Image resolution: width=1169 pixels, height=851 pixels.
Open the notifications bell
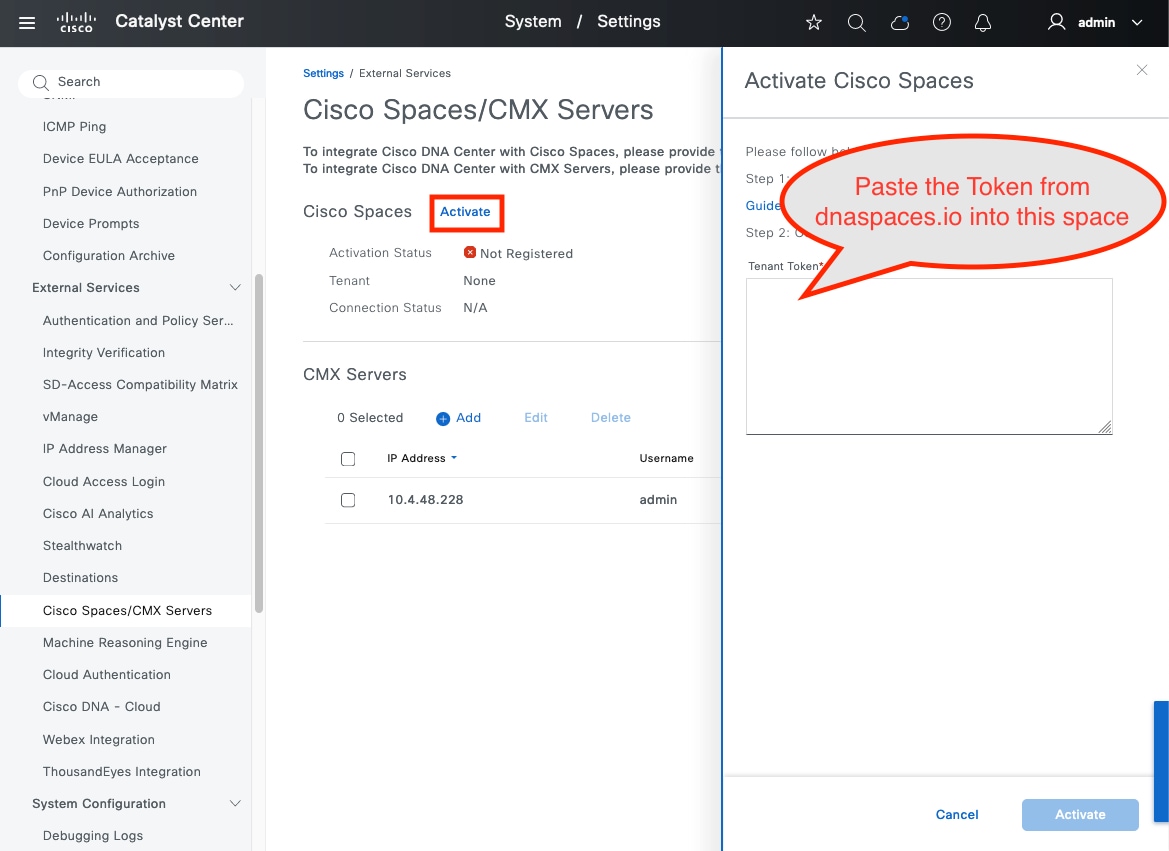(x=983, y=22)
